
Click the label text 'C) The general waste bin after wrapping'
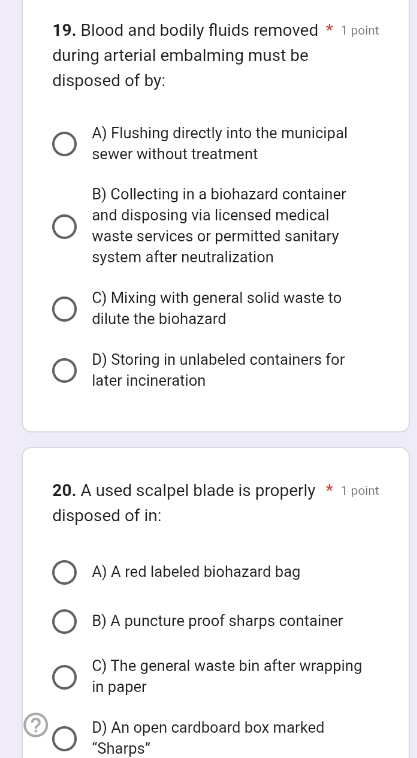pos(227,676)
